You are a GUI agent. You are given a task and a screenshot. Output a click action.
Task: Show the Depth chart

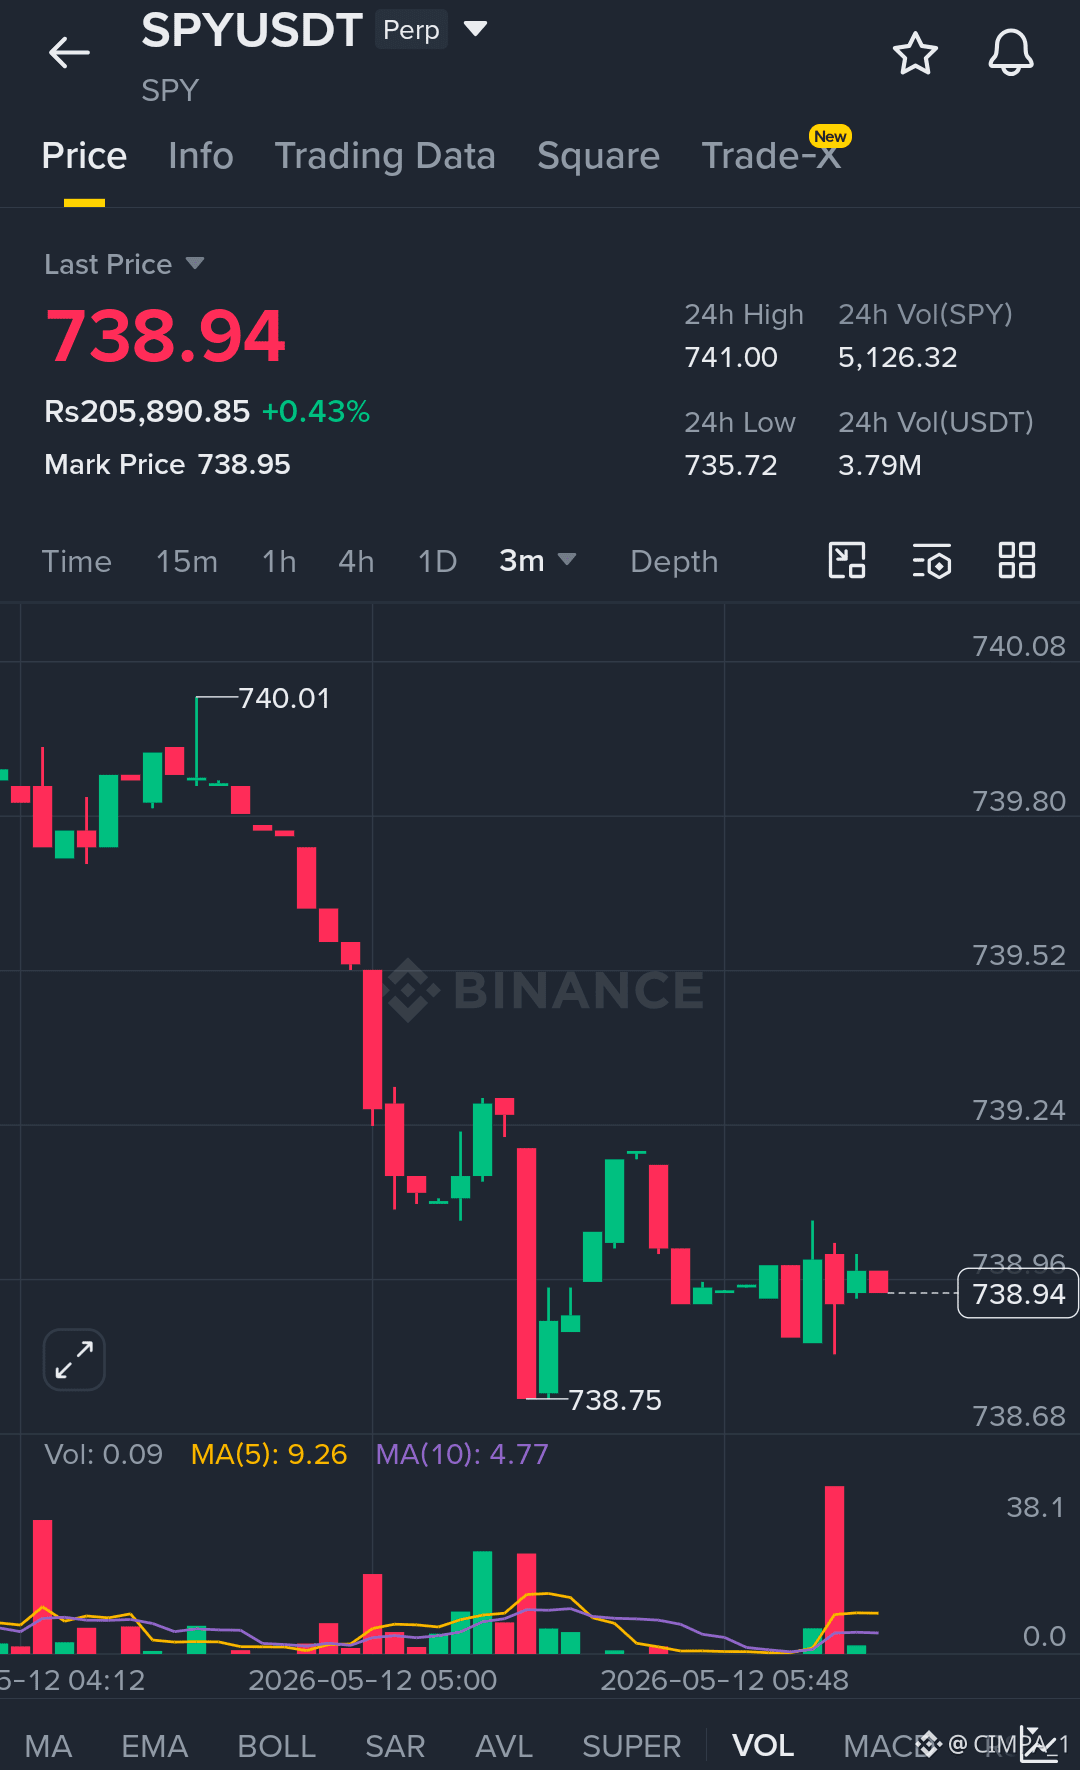[674, 561]
